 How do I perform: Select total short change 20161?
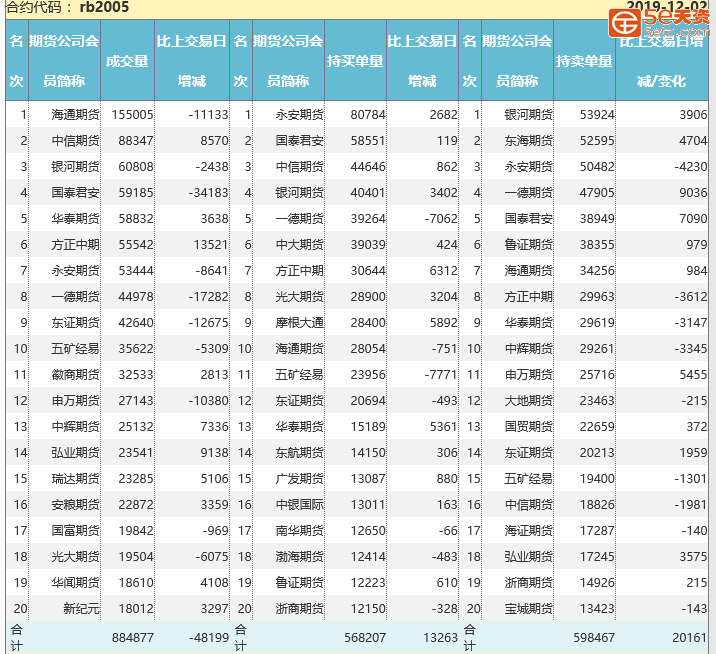[x=690, y=638]
